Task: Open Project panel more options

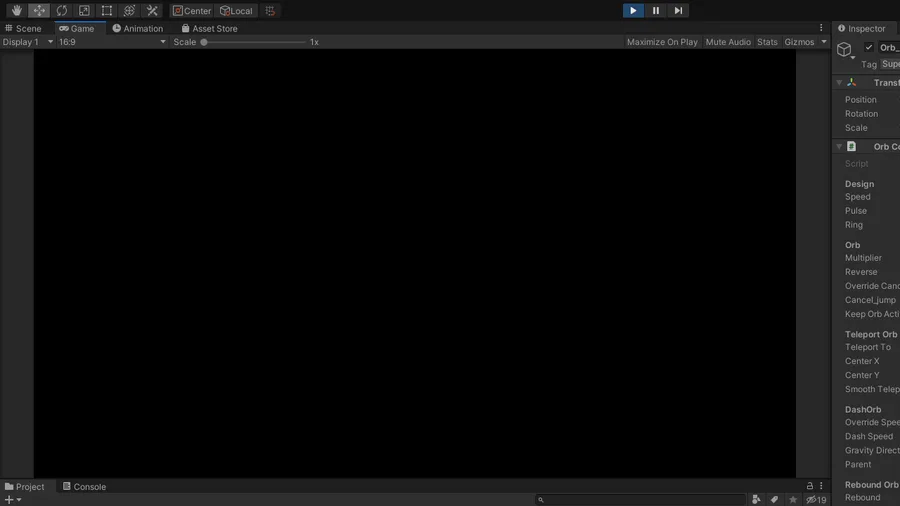Action: point(821,486)
